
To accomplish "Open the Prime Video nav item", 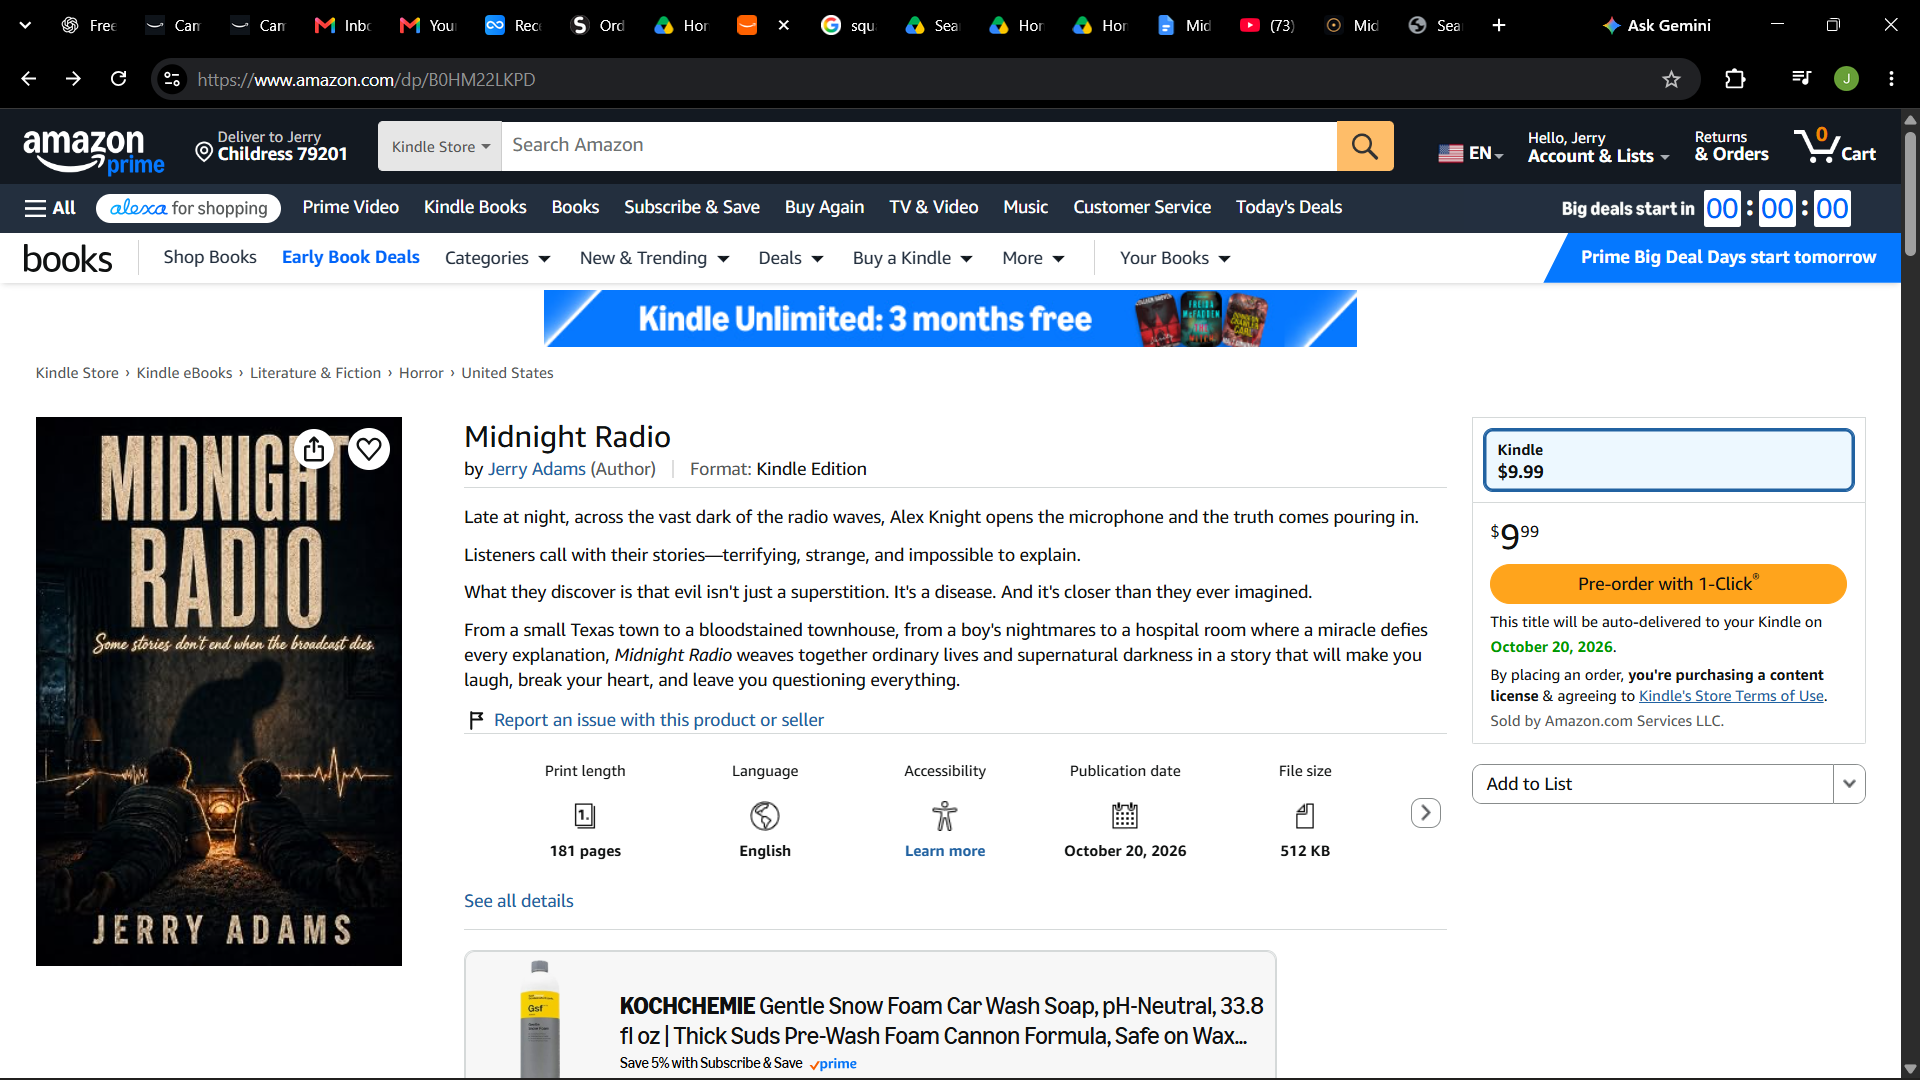I will 351,207.
